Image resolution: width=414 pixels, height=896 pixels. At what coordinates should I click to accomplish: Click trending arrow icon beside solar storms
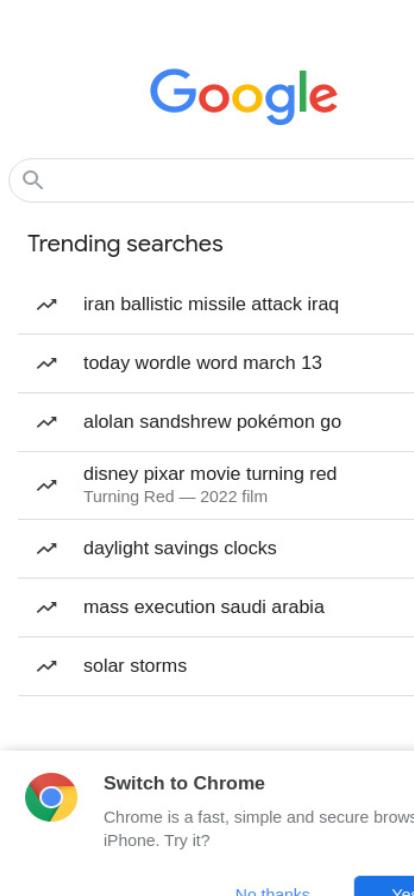click(46, 666)
